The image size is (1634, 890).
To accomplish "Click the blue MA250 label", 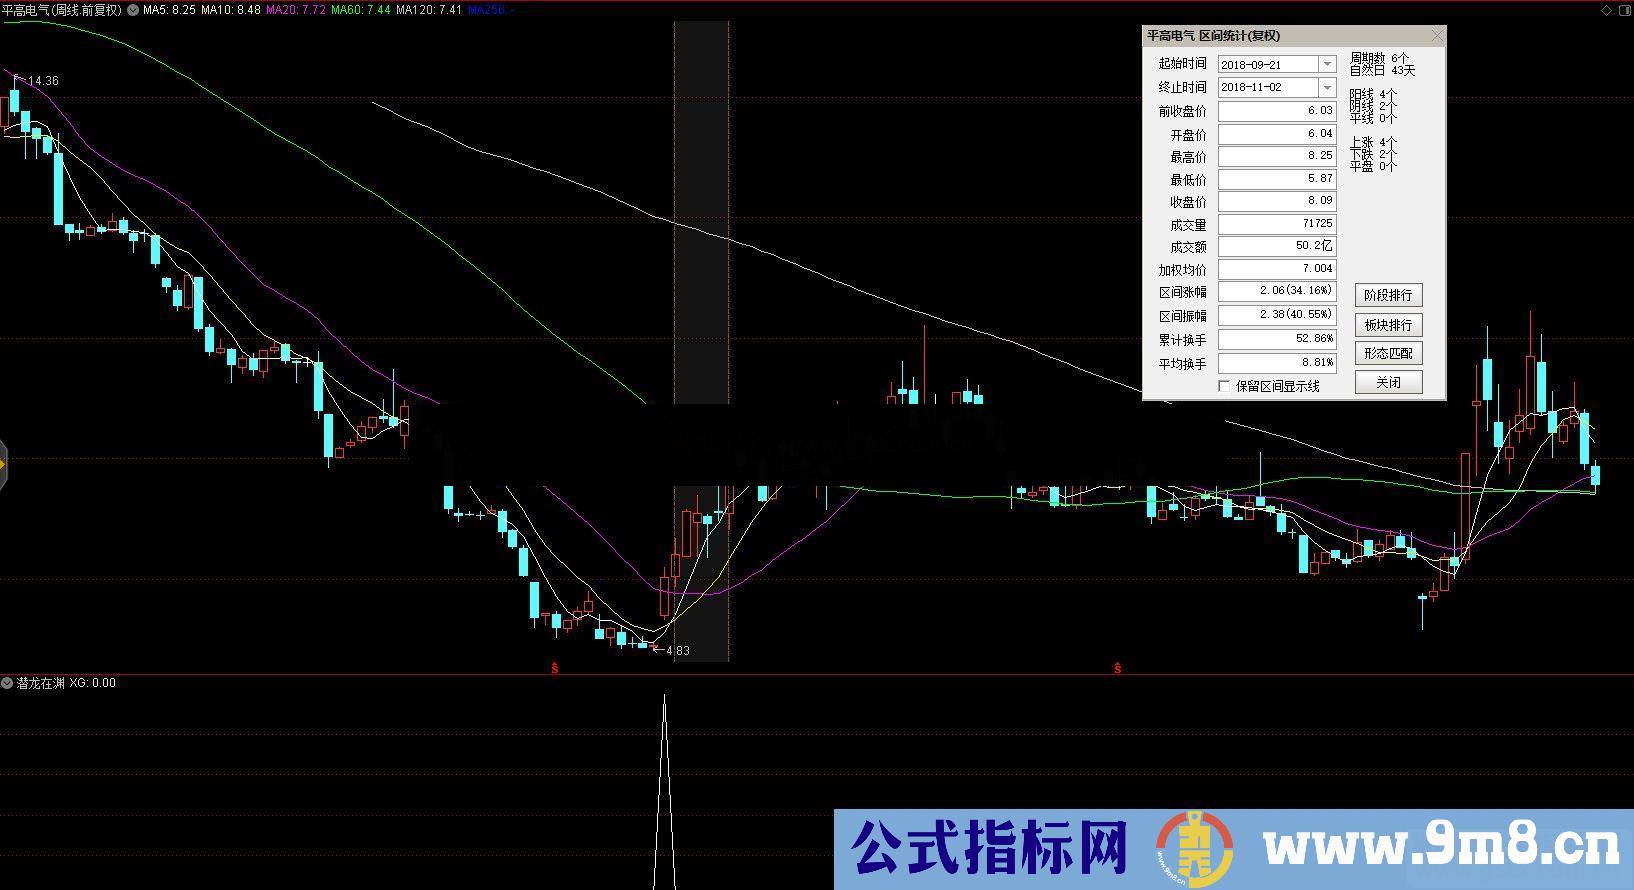I will click(490, 10).
